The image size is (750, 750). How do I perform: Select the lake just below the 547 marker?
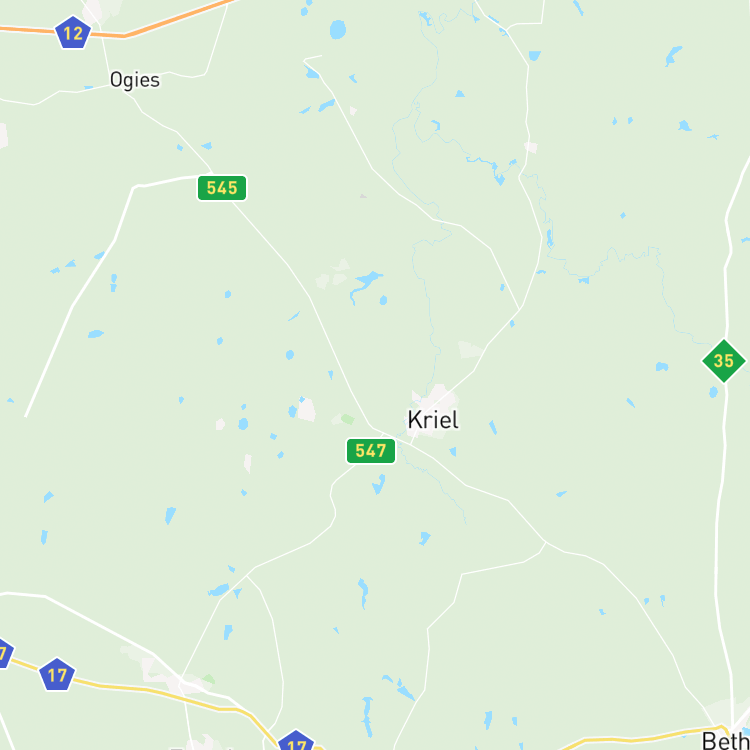pyautogui.click(x=378, y=485)
